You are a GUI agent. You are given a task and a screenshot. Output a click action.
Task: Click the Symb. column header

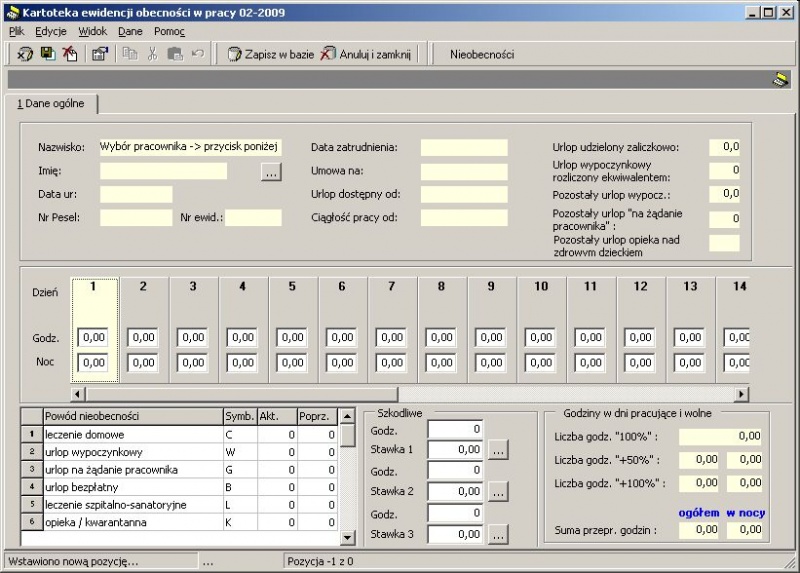(240, 416)
